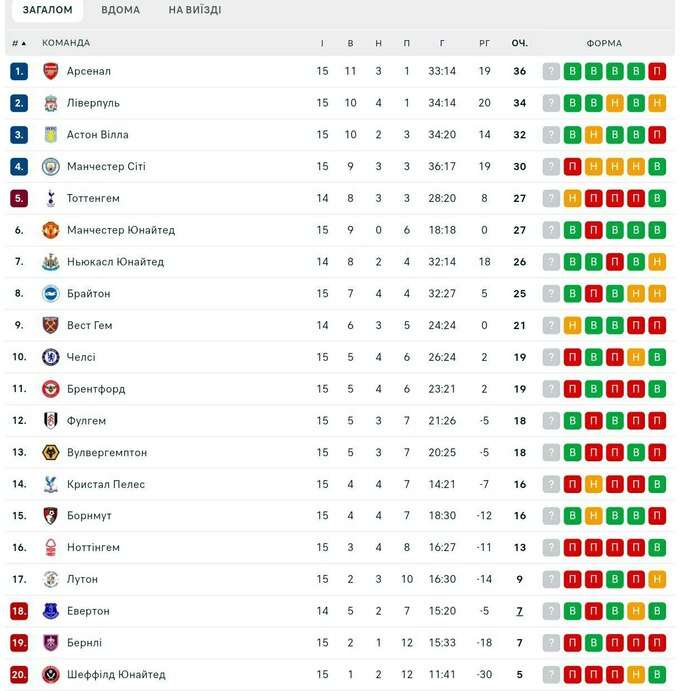Click the Tottenham crest icon
Screen dimensions: 680x691
click(50, 198)
